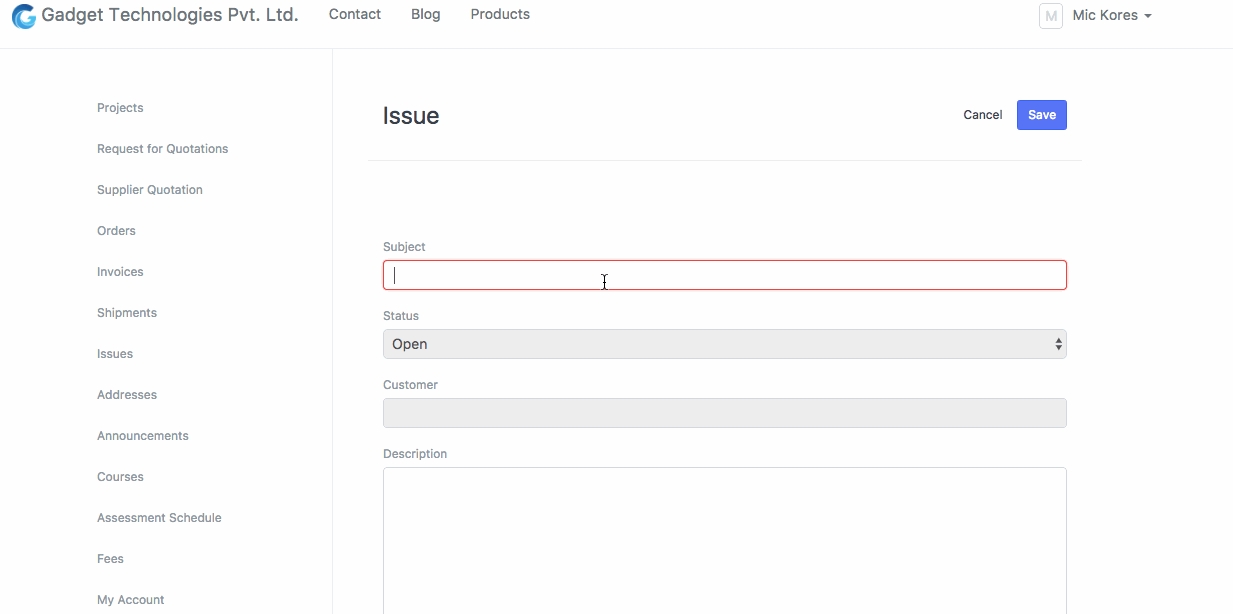
Task: Focus the Subject input field
Action: point(724,275)
